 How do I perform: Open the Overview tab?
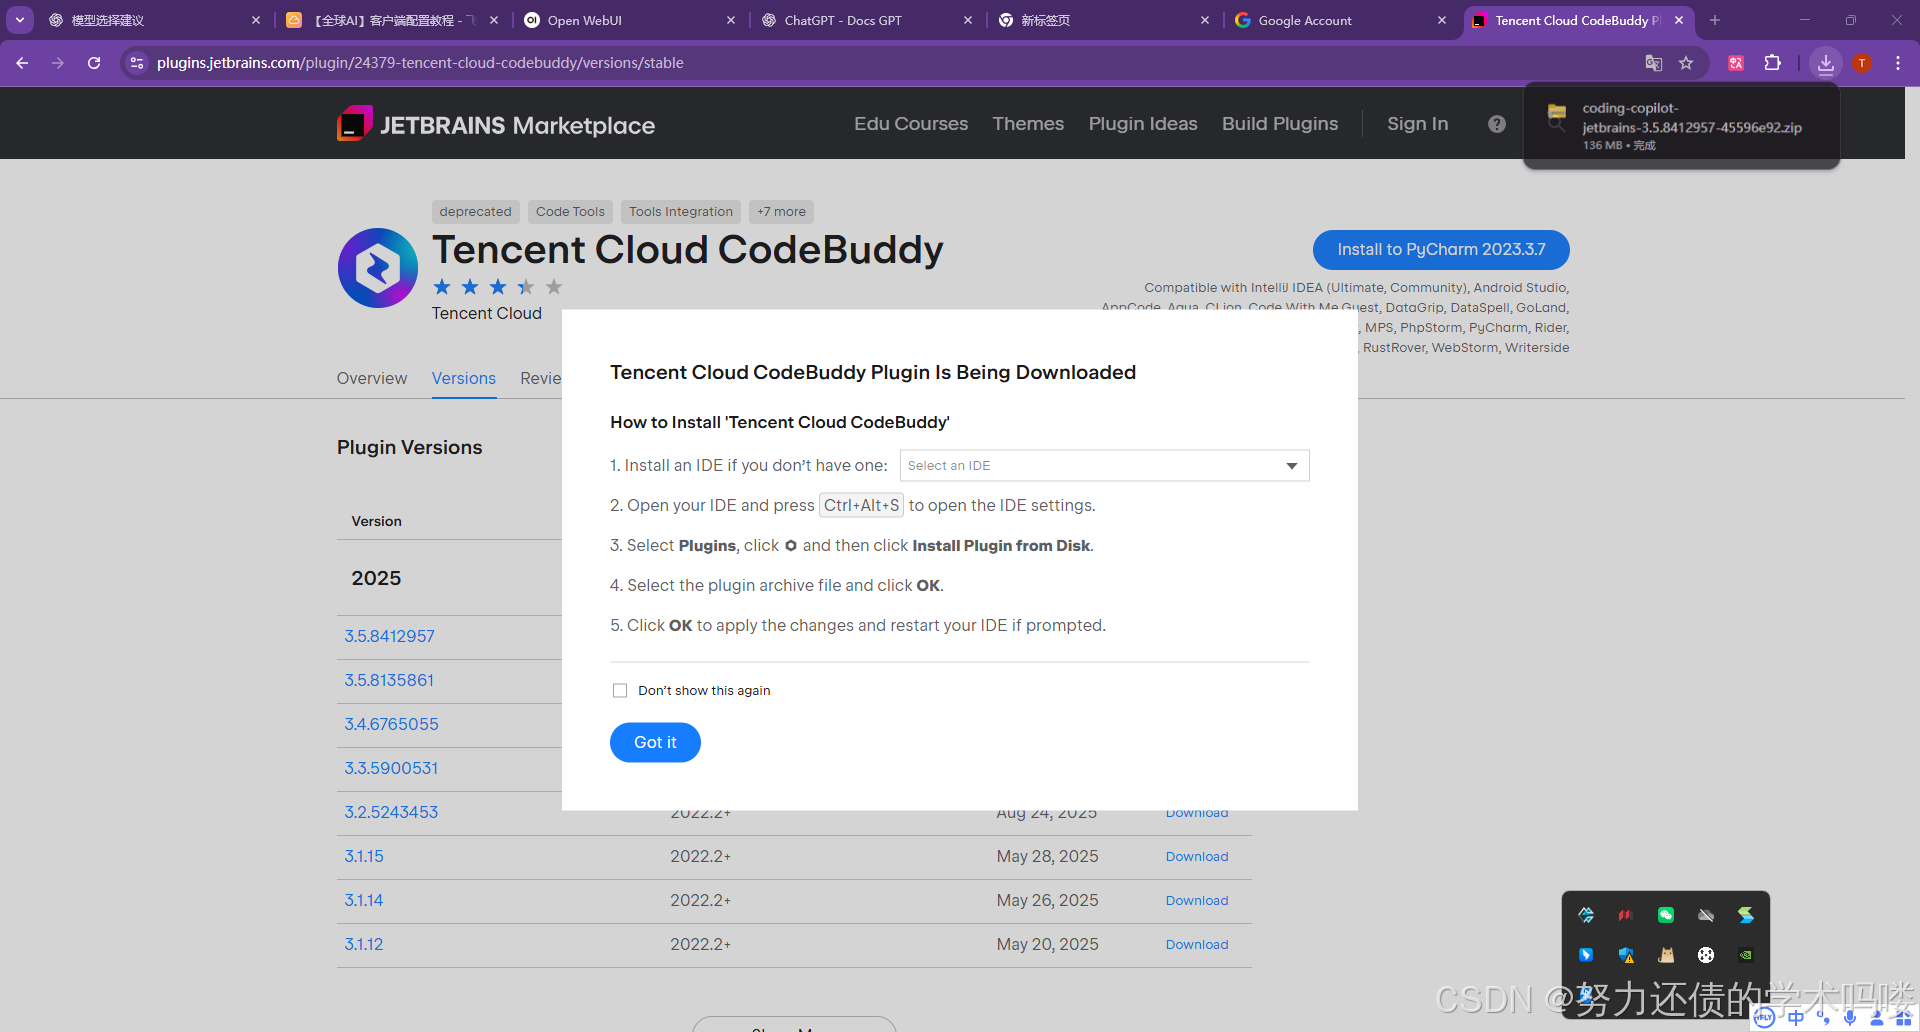coord(372,378)
